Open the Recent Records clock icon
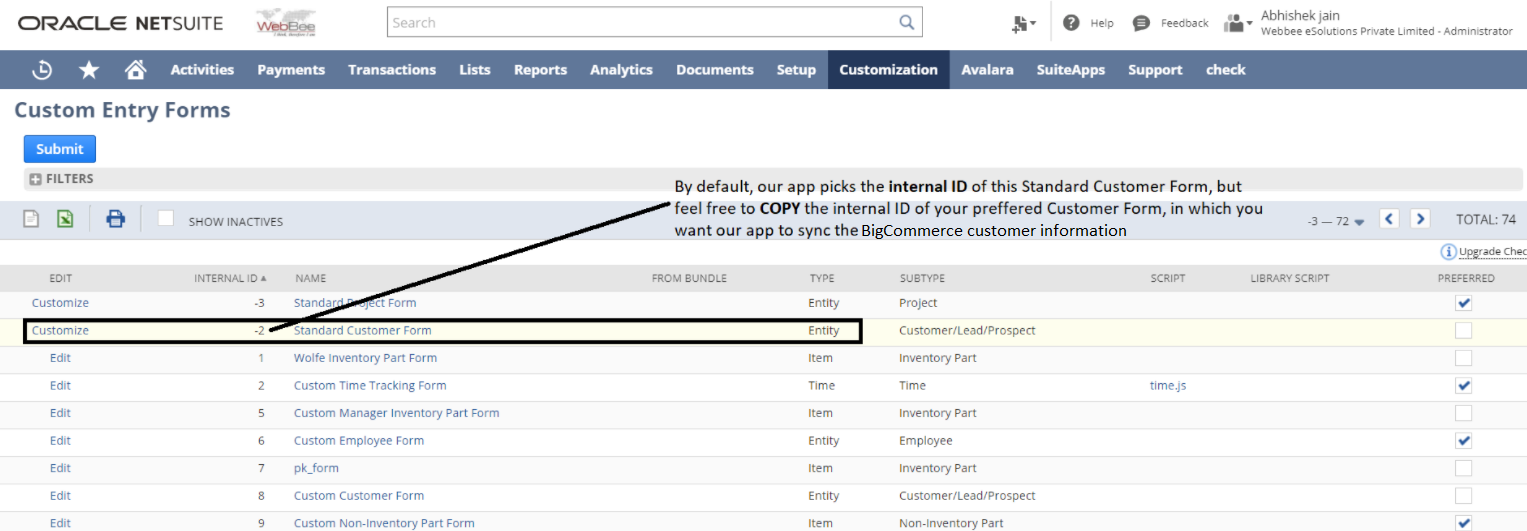The image size is (1527, 531). click(x=42, y=70)
